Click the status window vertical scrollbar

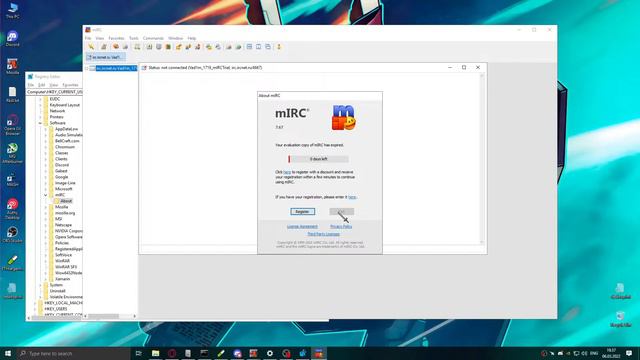click(x=482, y=159)
